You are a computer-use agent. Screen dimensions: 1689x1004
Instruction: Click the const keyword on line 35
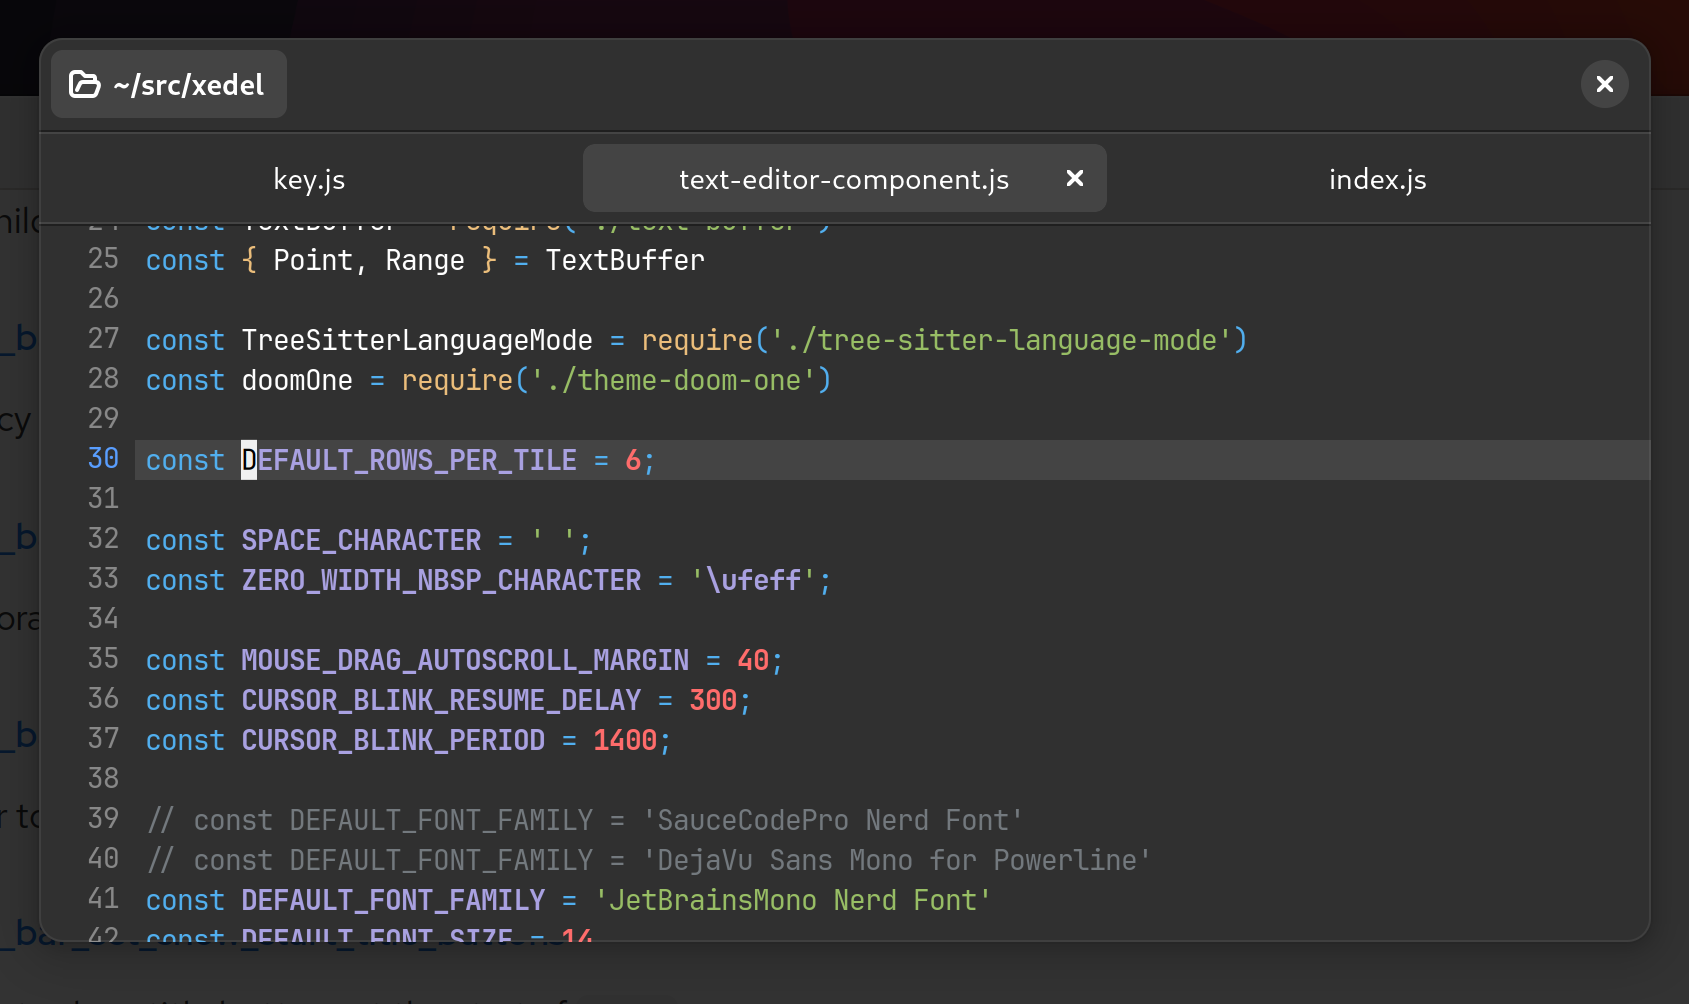[x=185, y=660]
